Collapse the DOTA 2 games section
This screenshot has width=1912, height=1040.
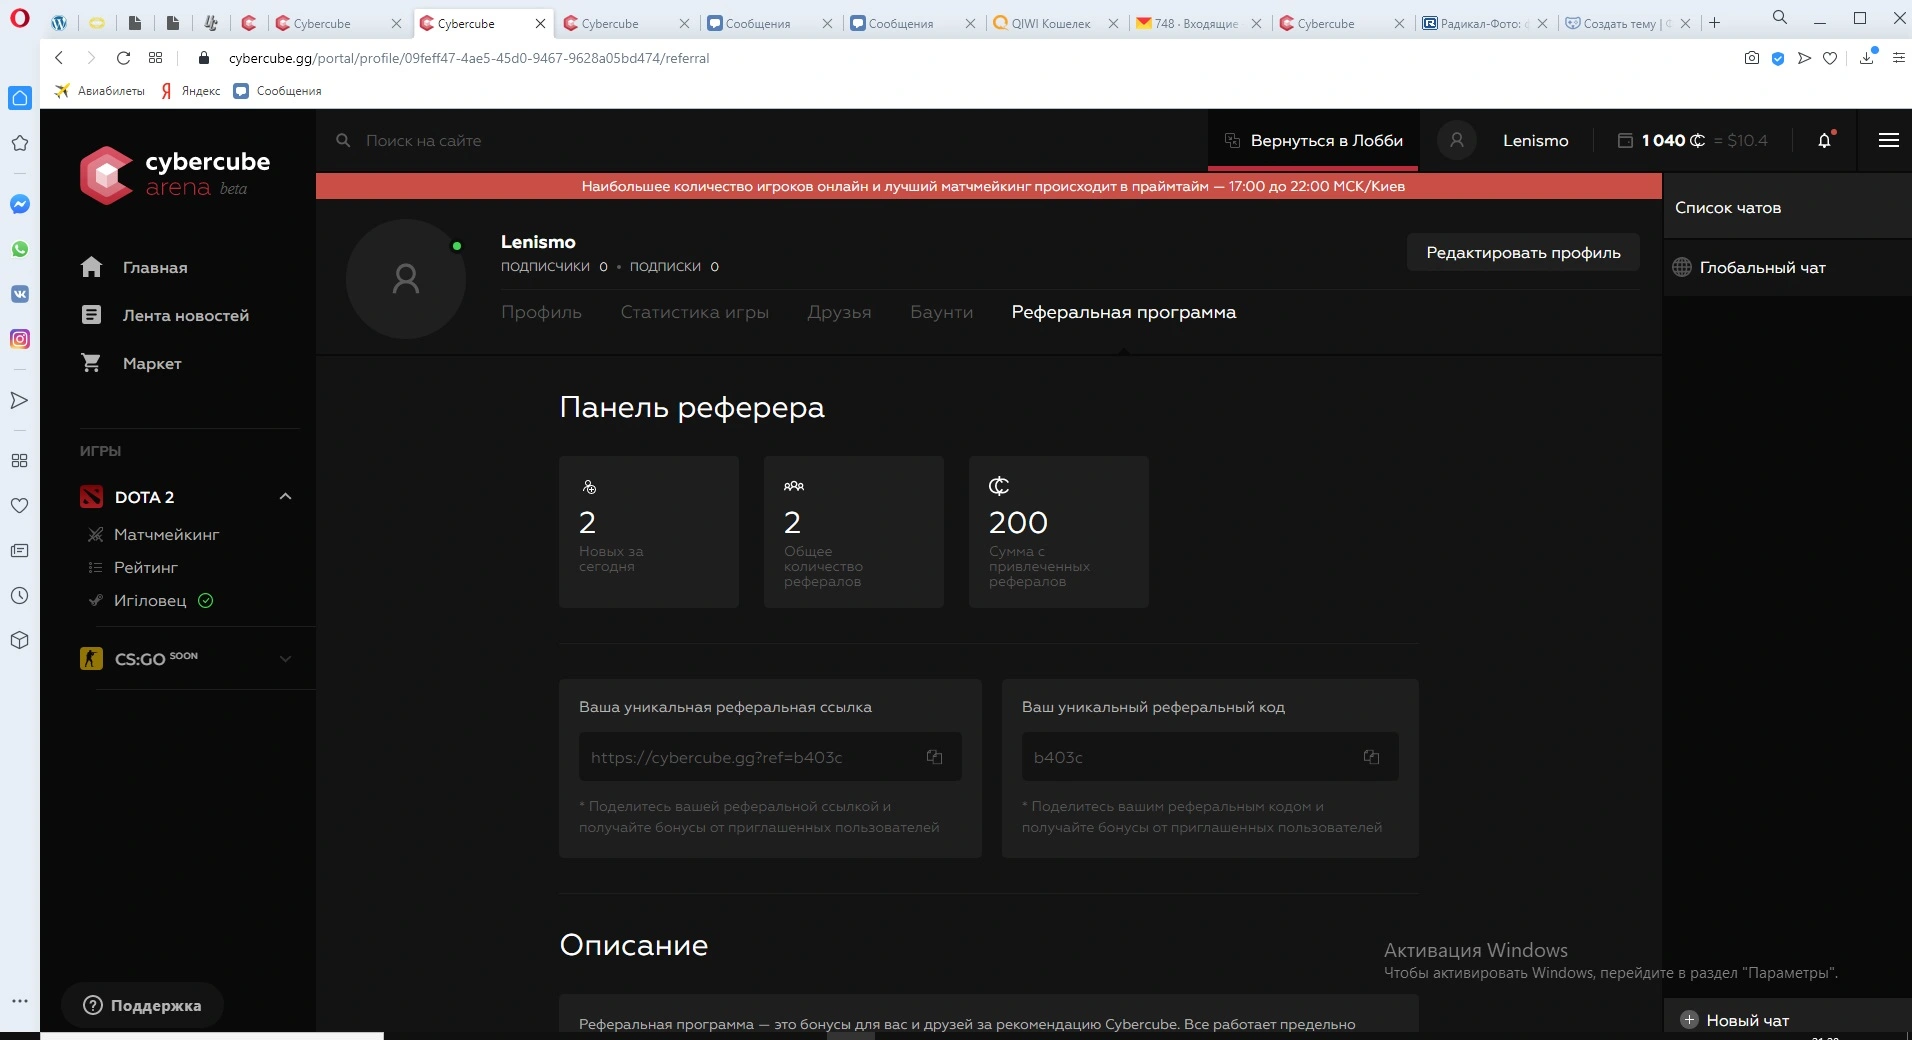(x=285, y=497)
